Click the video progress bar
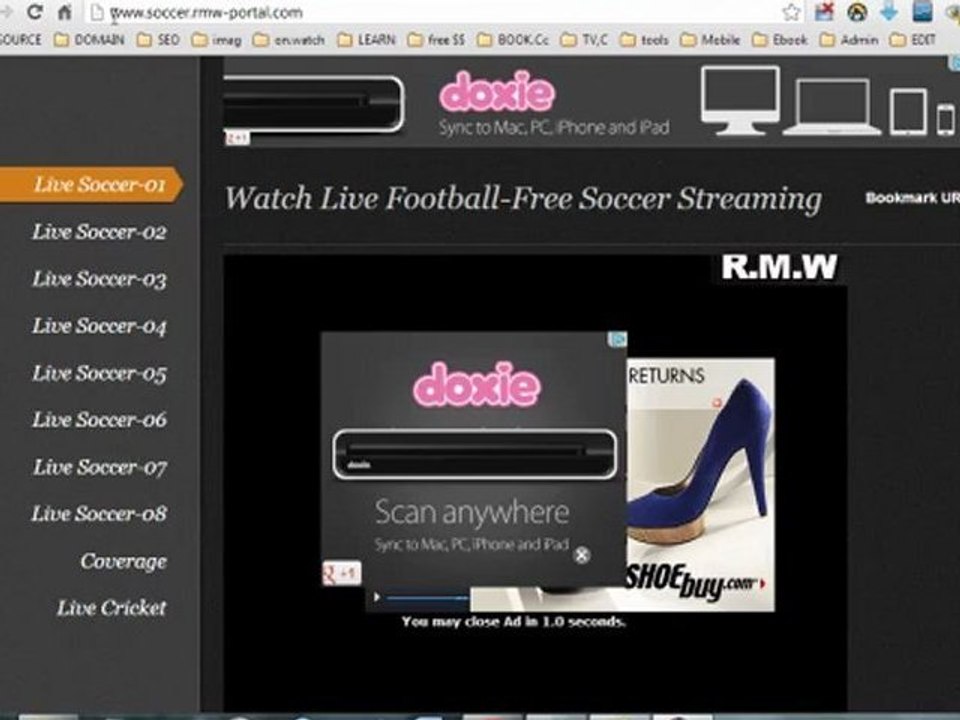 (x=427, y=598)
